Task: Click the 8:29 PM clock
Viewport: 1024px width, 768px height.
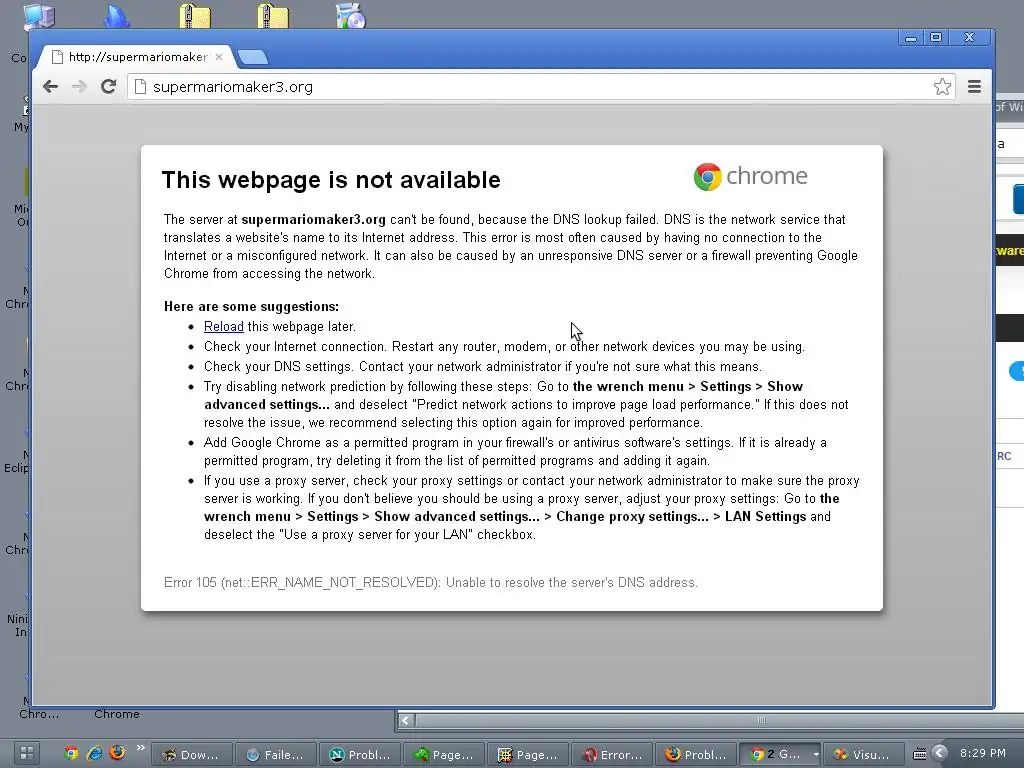Action: (x=982, y=753)
